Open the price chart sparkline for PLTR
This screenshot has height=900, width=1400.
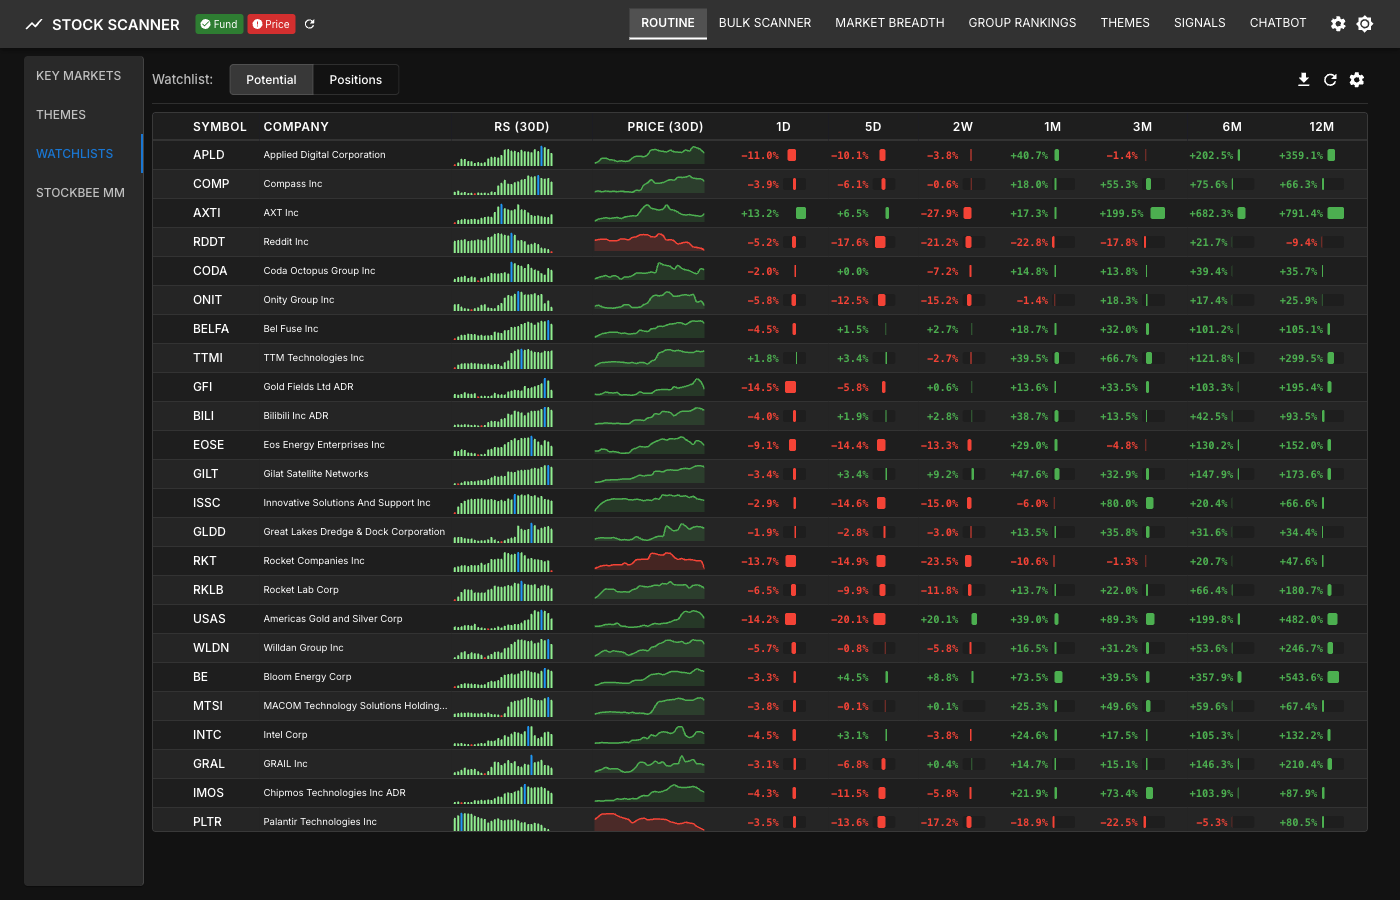point(649,821)
